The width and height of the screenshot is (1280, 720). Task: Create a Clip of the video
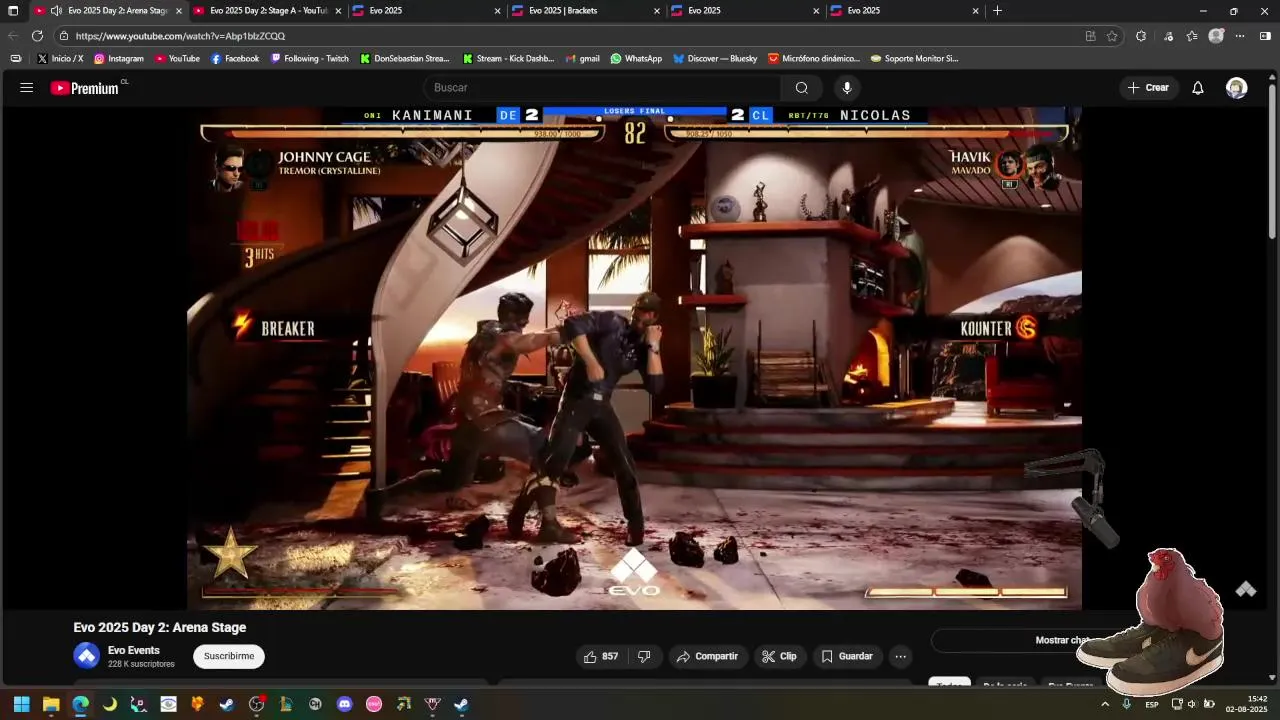click(779, 657)
